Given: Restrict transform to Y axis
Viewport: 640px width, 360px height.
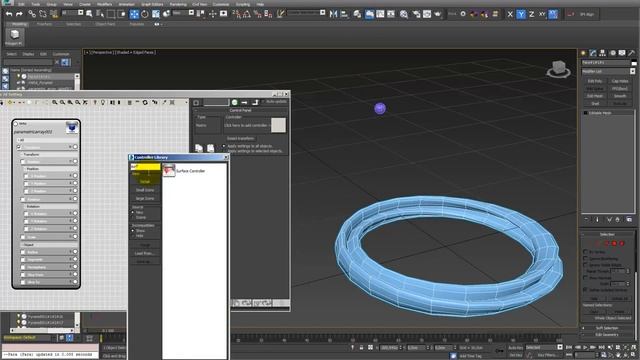Looking at the screenshot, I should coord(521,14).
